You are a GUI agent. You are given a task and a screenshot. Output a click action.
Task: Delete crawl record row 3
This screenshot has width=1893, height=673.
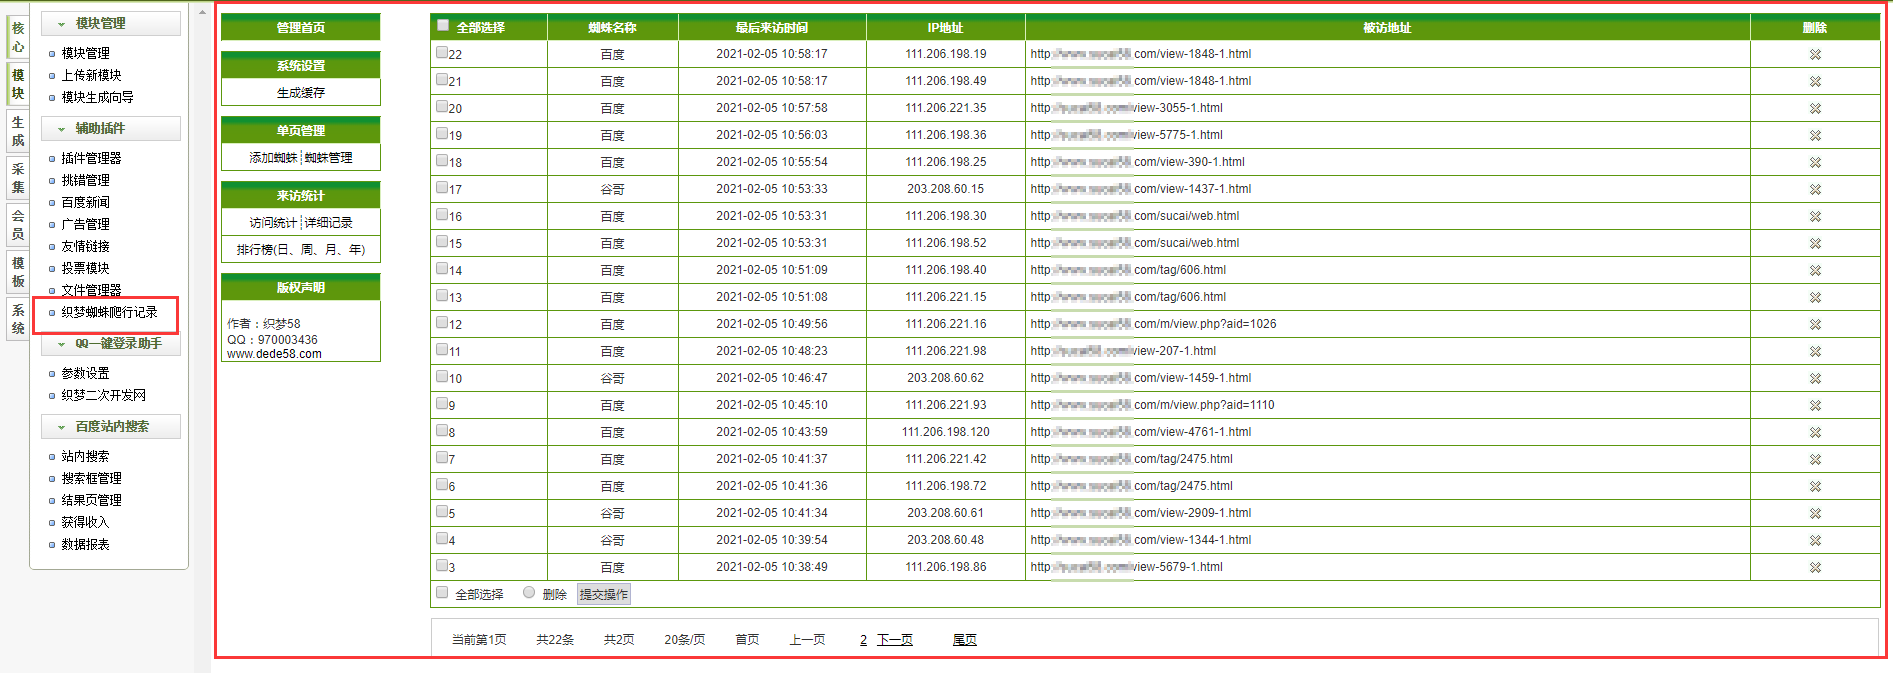coord(1815,568)
